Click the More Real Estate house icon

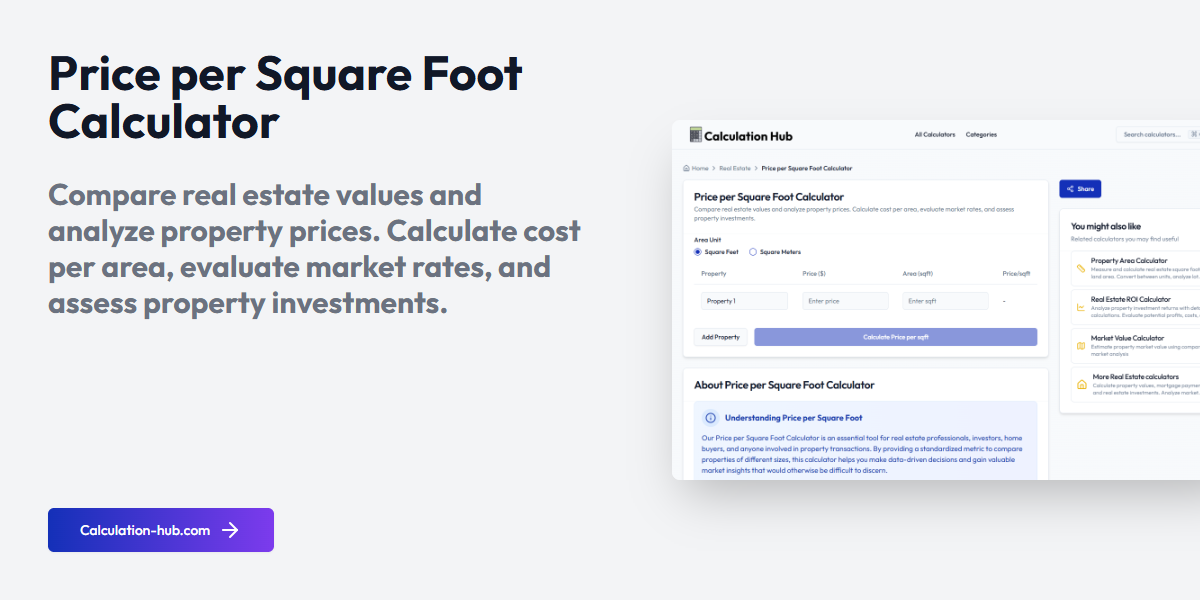point(1081,384)
